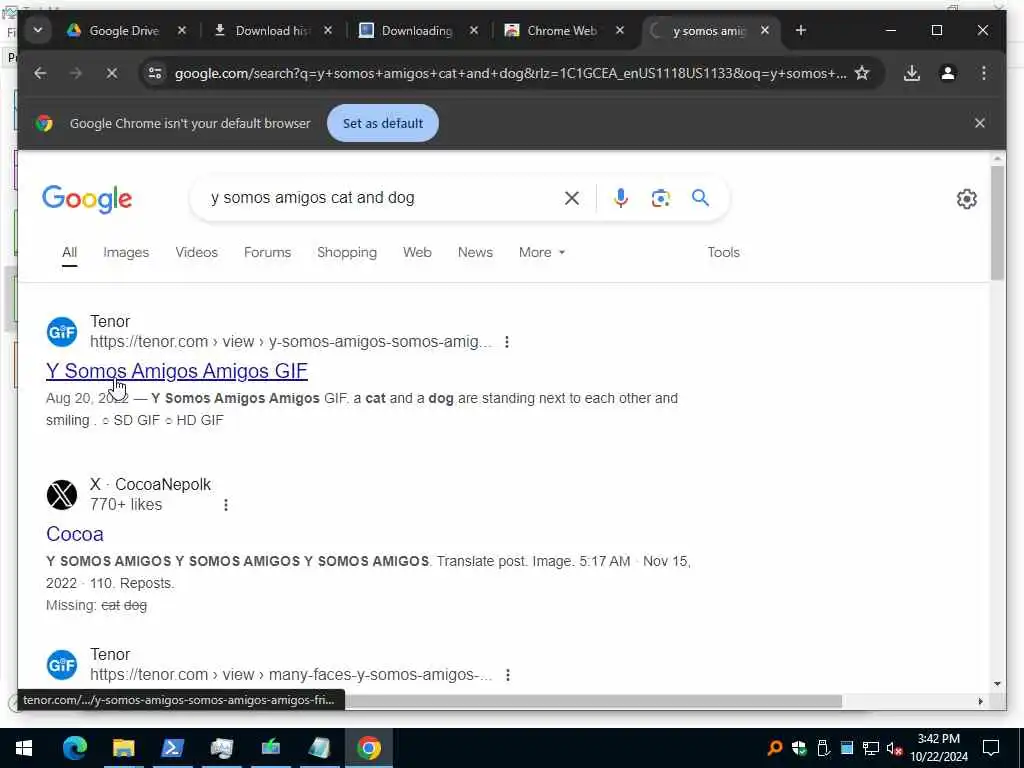Open the Chrome profile icon
The width and height of the screenshot is (1024, 768).
[x=948, y=73]
